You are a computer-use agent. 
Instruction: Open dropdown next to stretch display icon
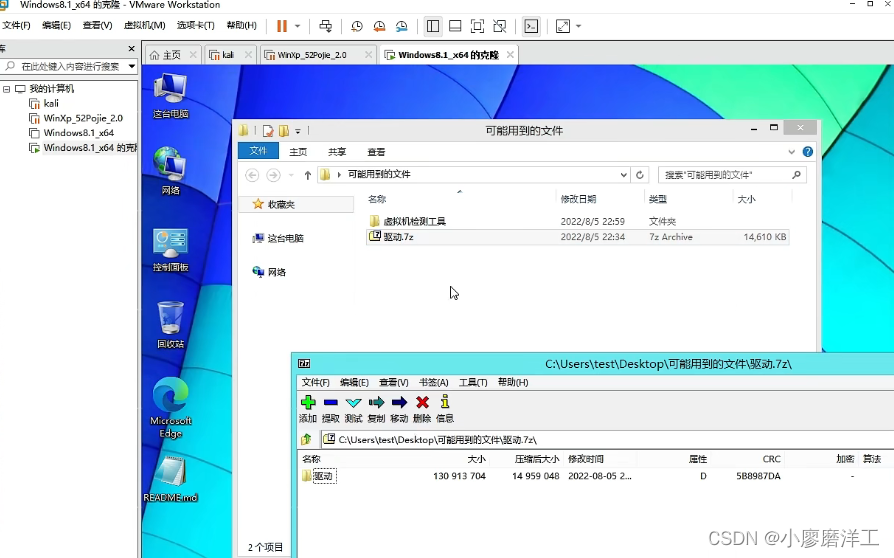point(578,26)
